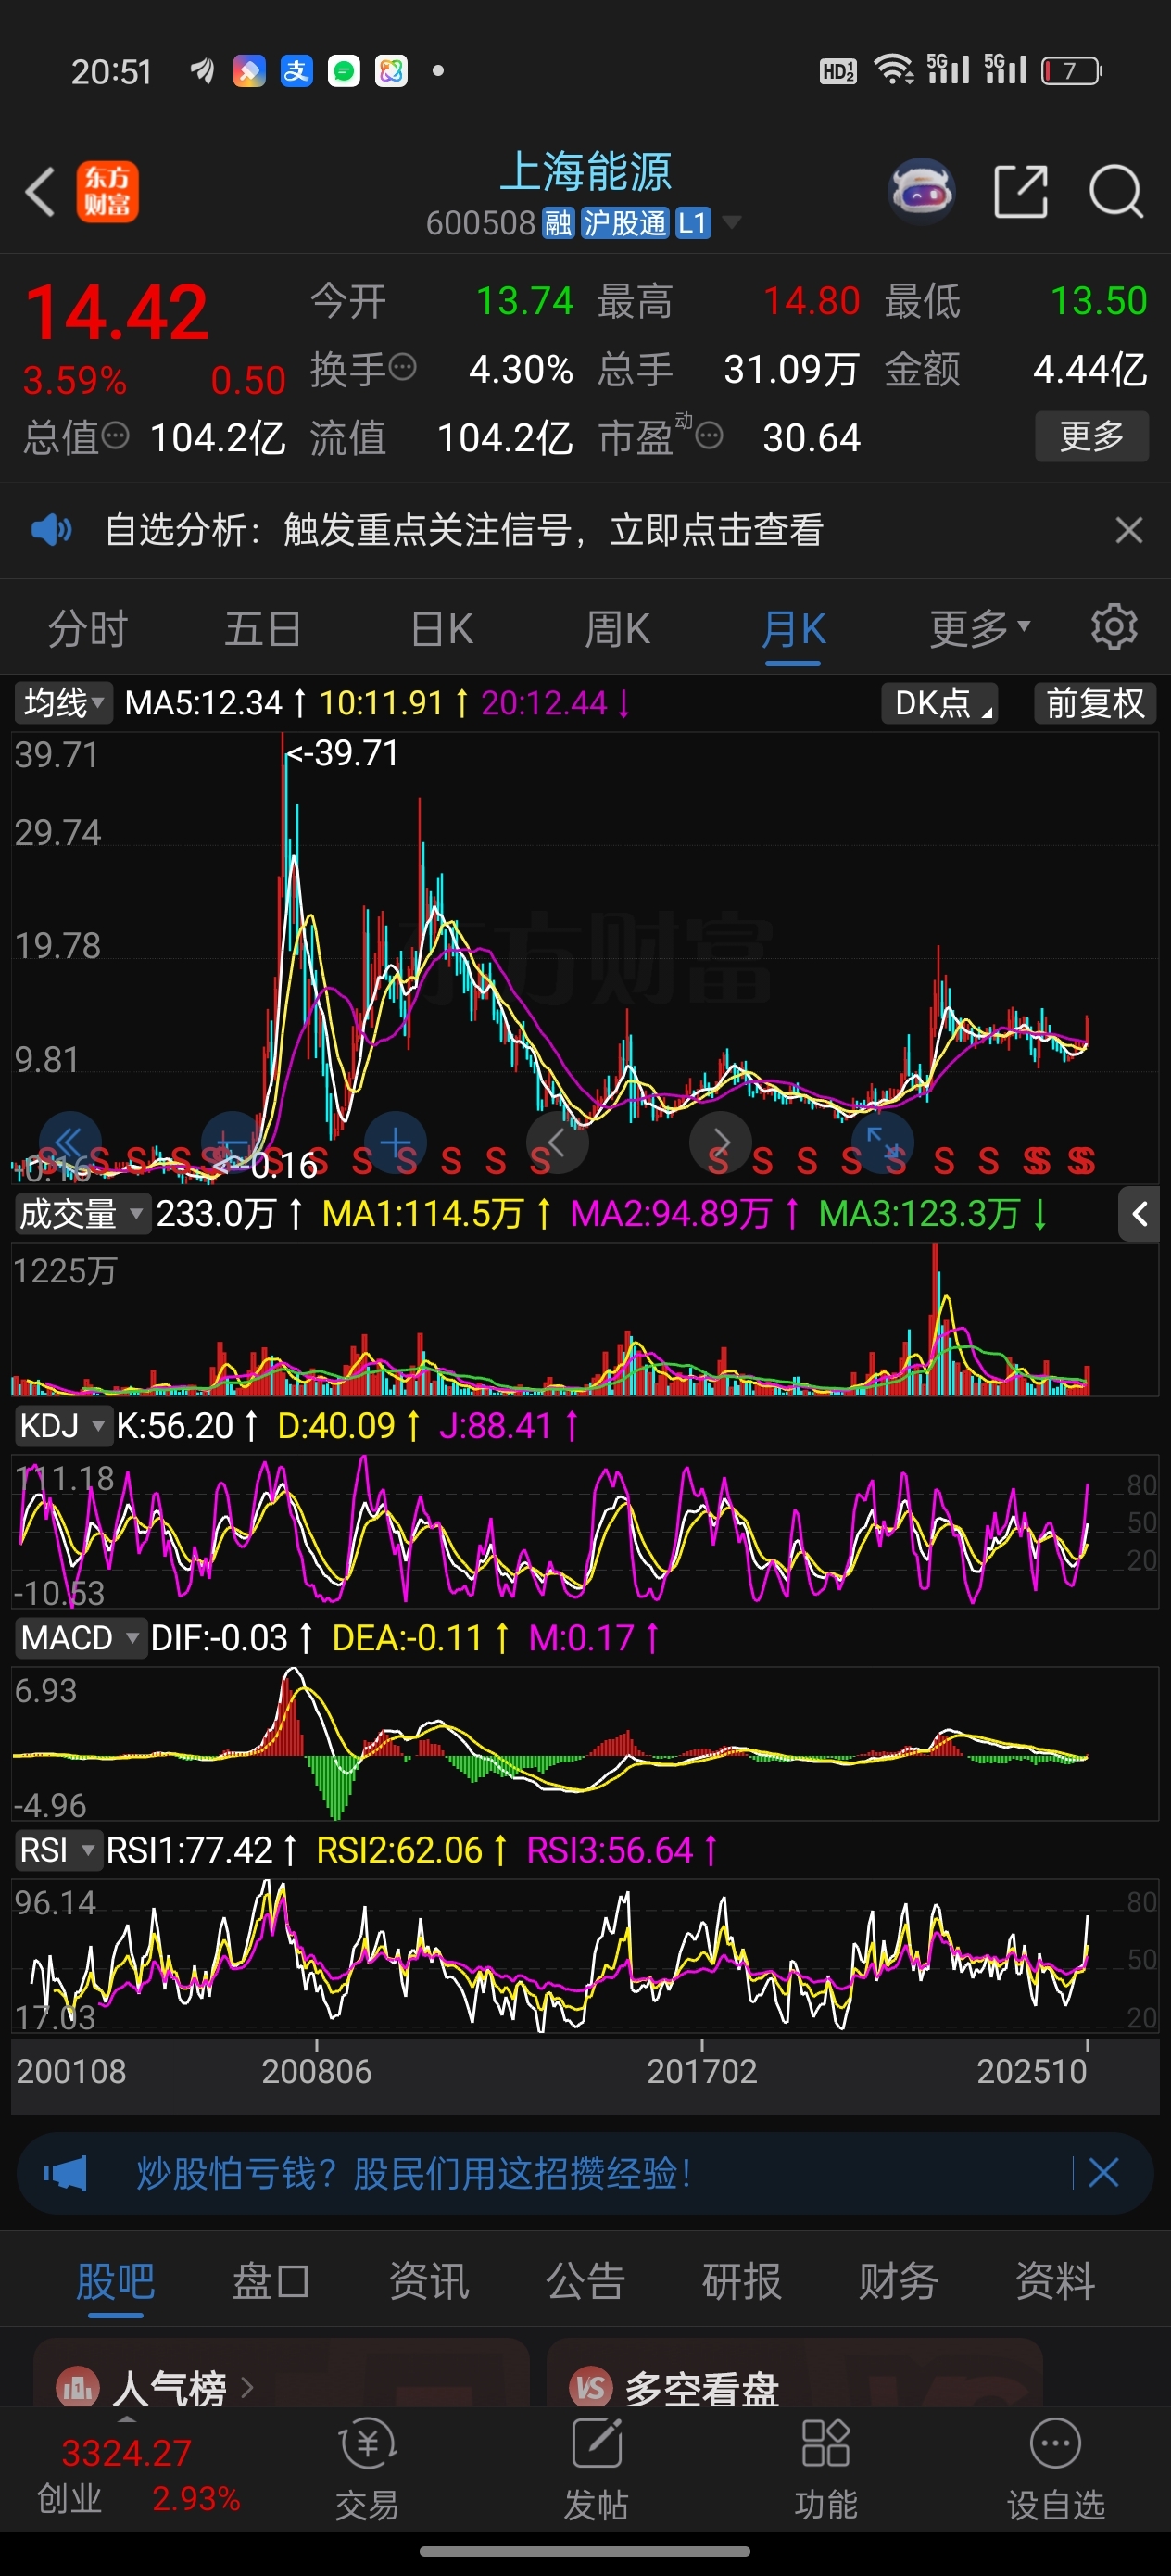Image resolution: width=1171 pixels, height=2576 pixels.
Task: Expand chart to fullscreen icon
Action: (882, 1142)
